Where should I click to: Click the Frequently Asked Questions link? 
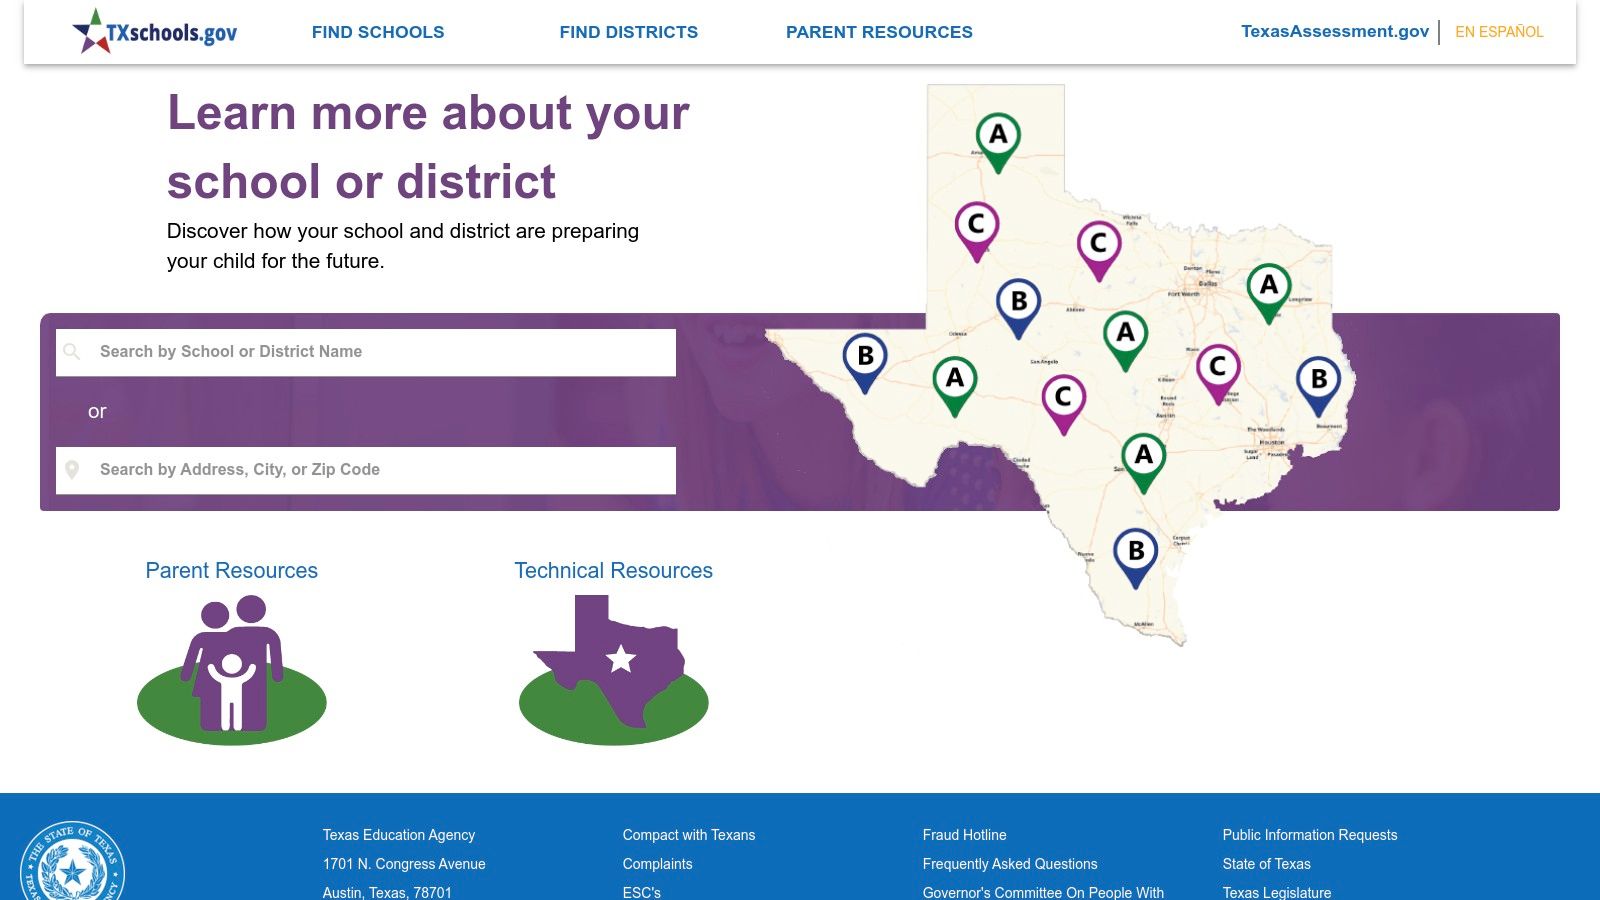[1010, 864]
